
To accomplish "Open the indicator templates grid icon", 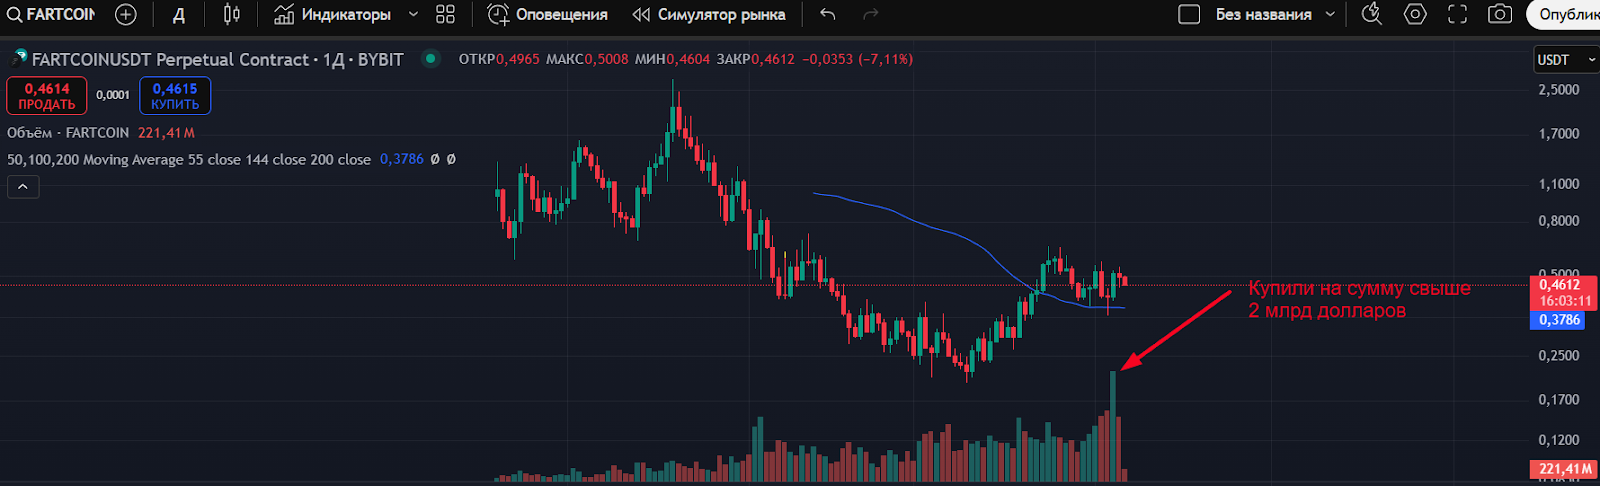I will 445,15.
